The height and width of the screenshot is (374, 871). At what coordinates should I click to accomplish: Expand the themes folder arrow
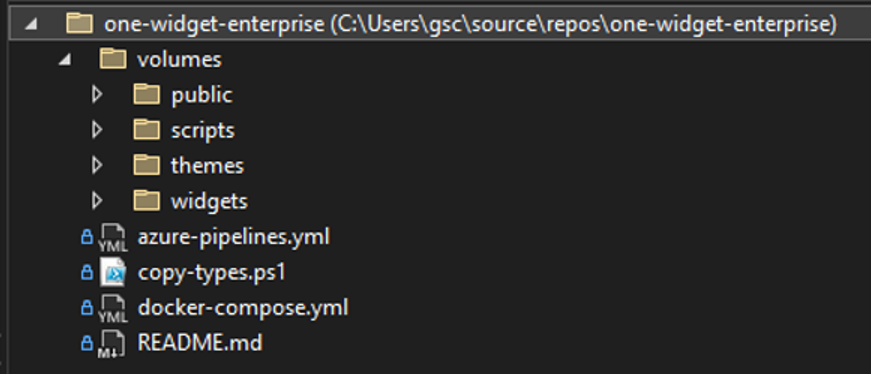(97, 166)
